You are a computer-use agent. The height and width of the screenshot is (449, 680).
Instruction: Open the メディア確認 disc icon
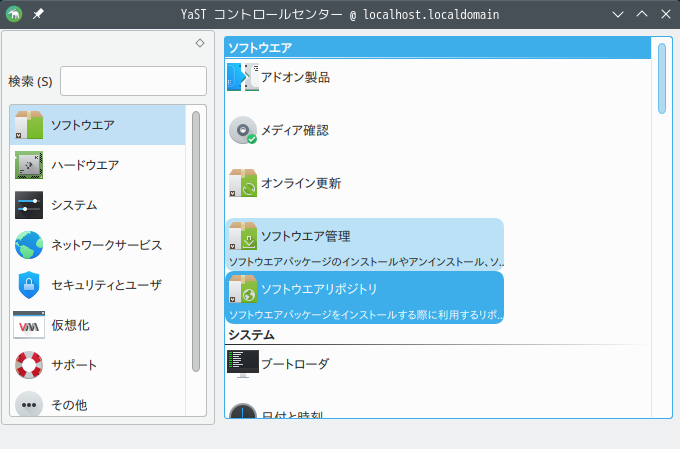[x=243, y=130]
